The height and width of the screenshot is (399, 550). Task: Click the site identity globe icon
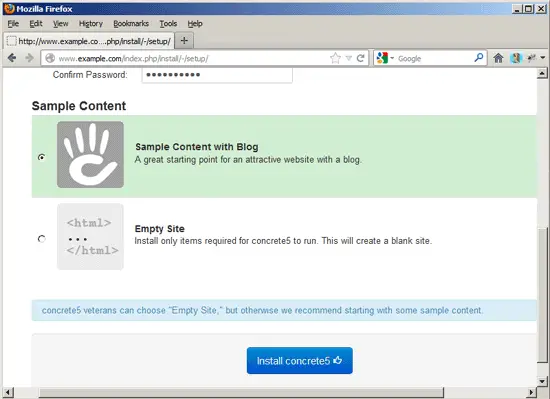pos(50,58)
